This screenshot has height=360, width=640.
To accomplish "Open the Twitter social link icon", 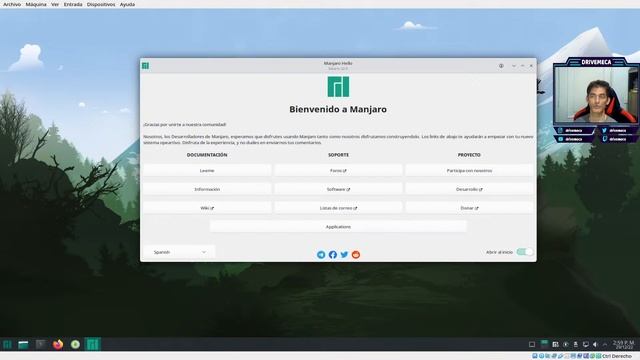I will pyautogui.click(x=344, y=254).
